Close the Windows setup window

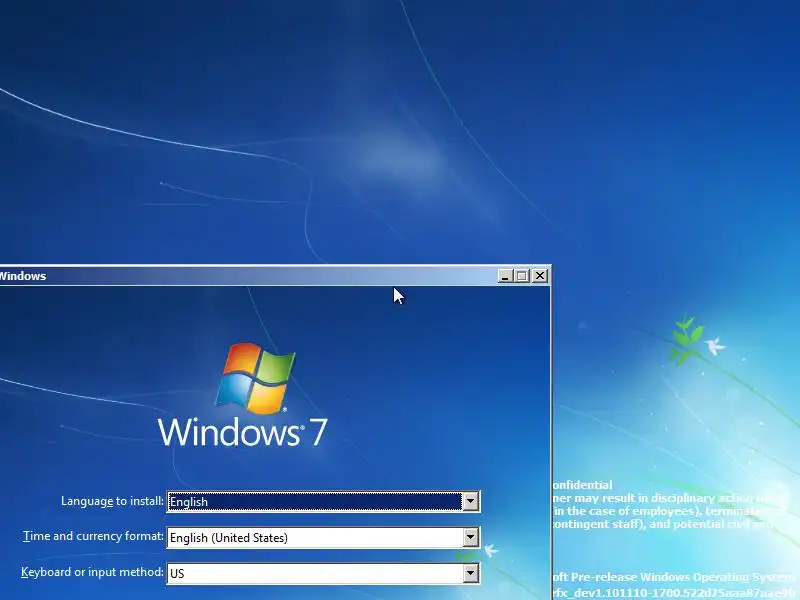[x=540, y=276]
